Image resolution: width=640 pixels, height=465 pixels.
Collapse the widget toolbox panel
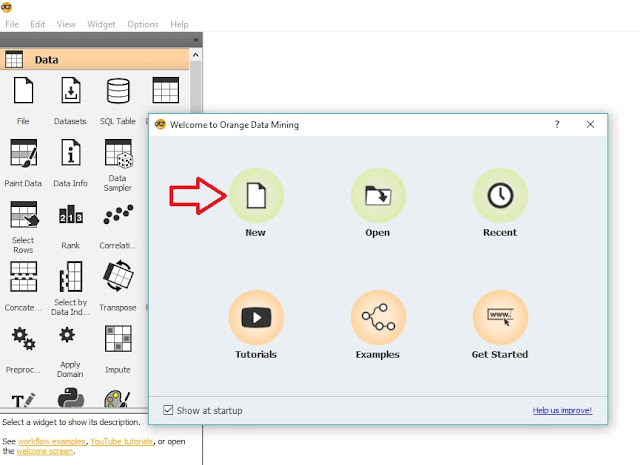tap(196, 40)
